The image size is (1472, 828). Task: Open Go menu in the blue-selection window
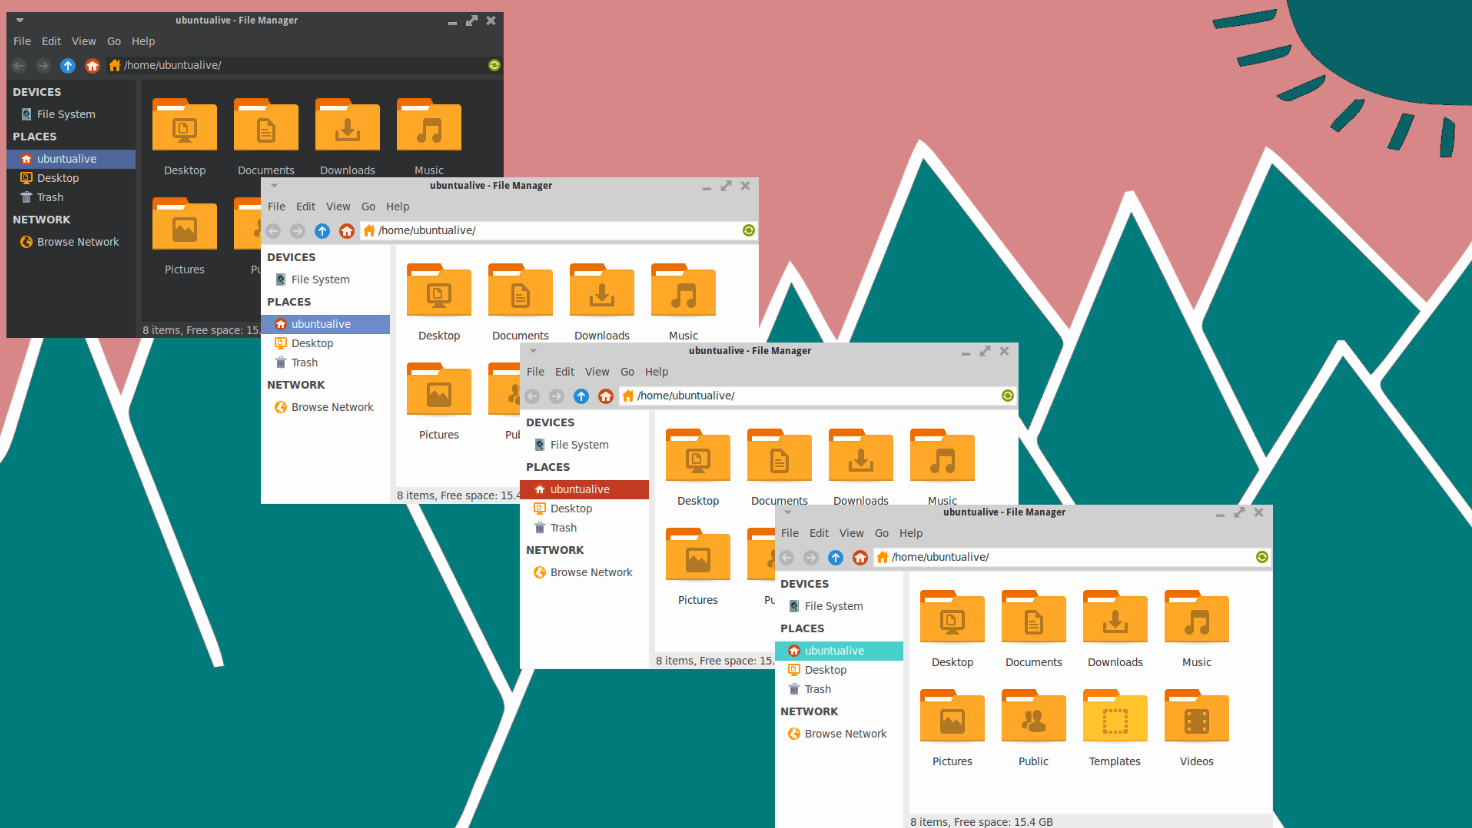point(368,207)
